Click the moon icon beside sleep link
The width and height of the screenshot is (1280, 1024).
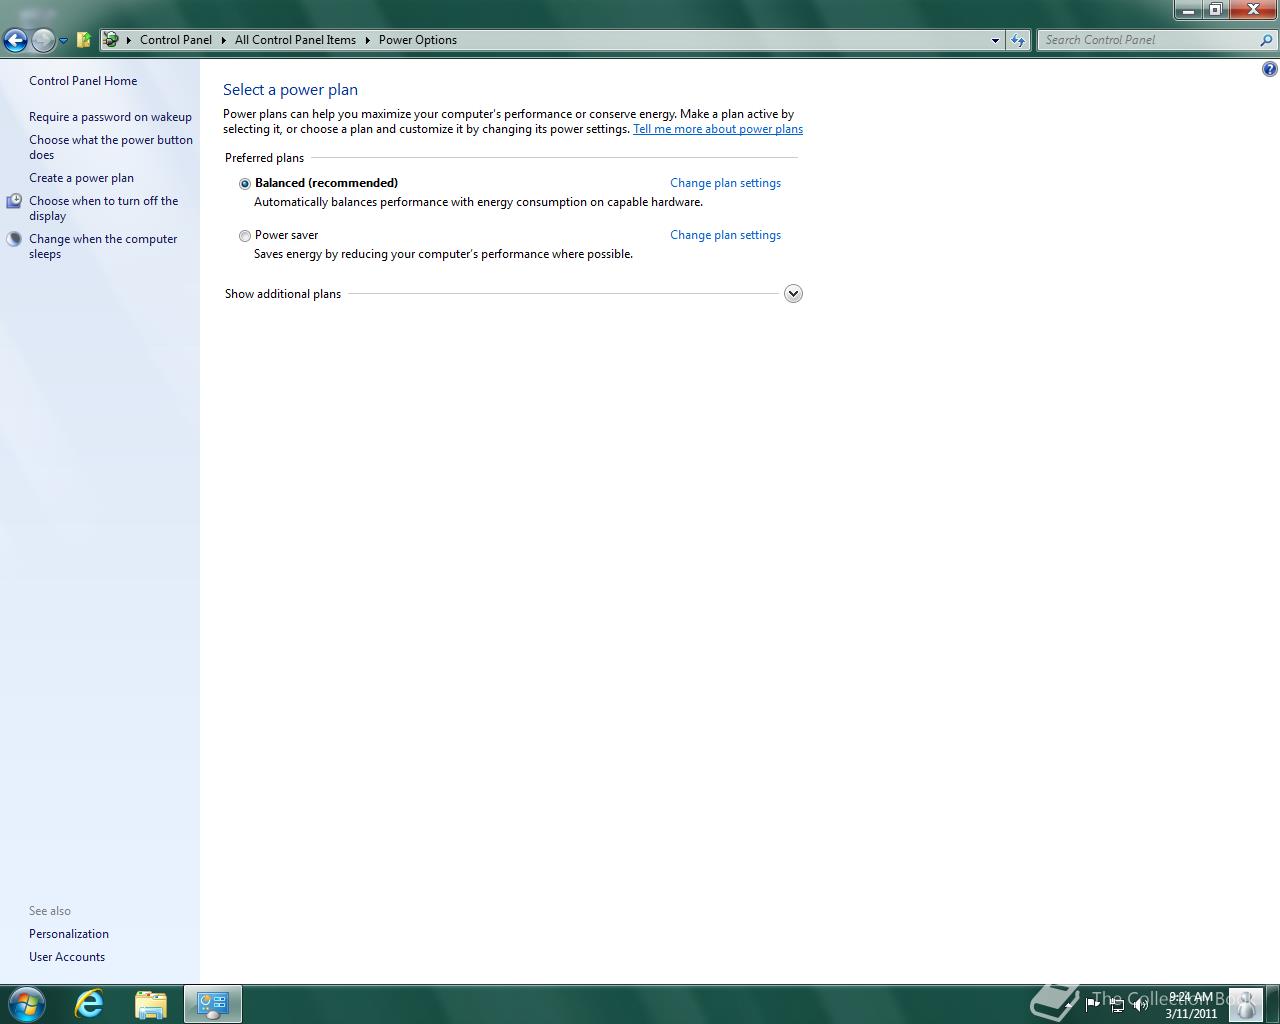tap(14, 239)
